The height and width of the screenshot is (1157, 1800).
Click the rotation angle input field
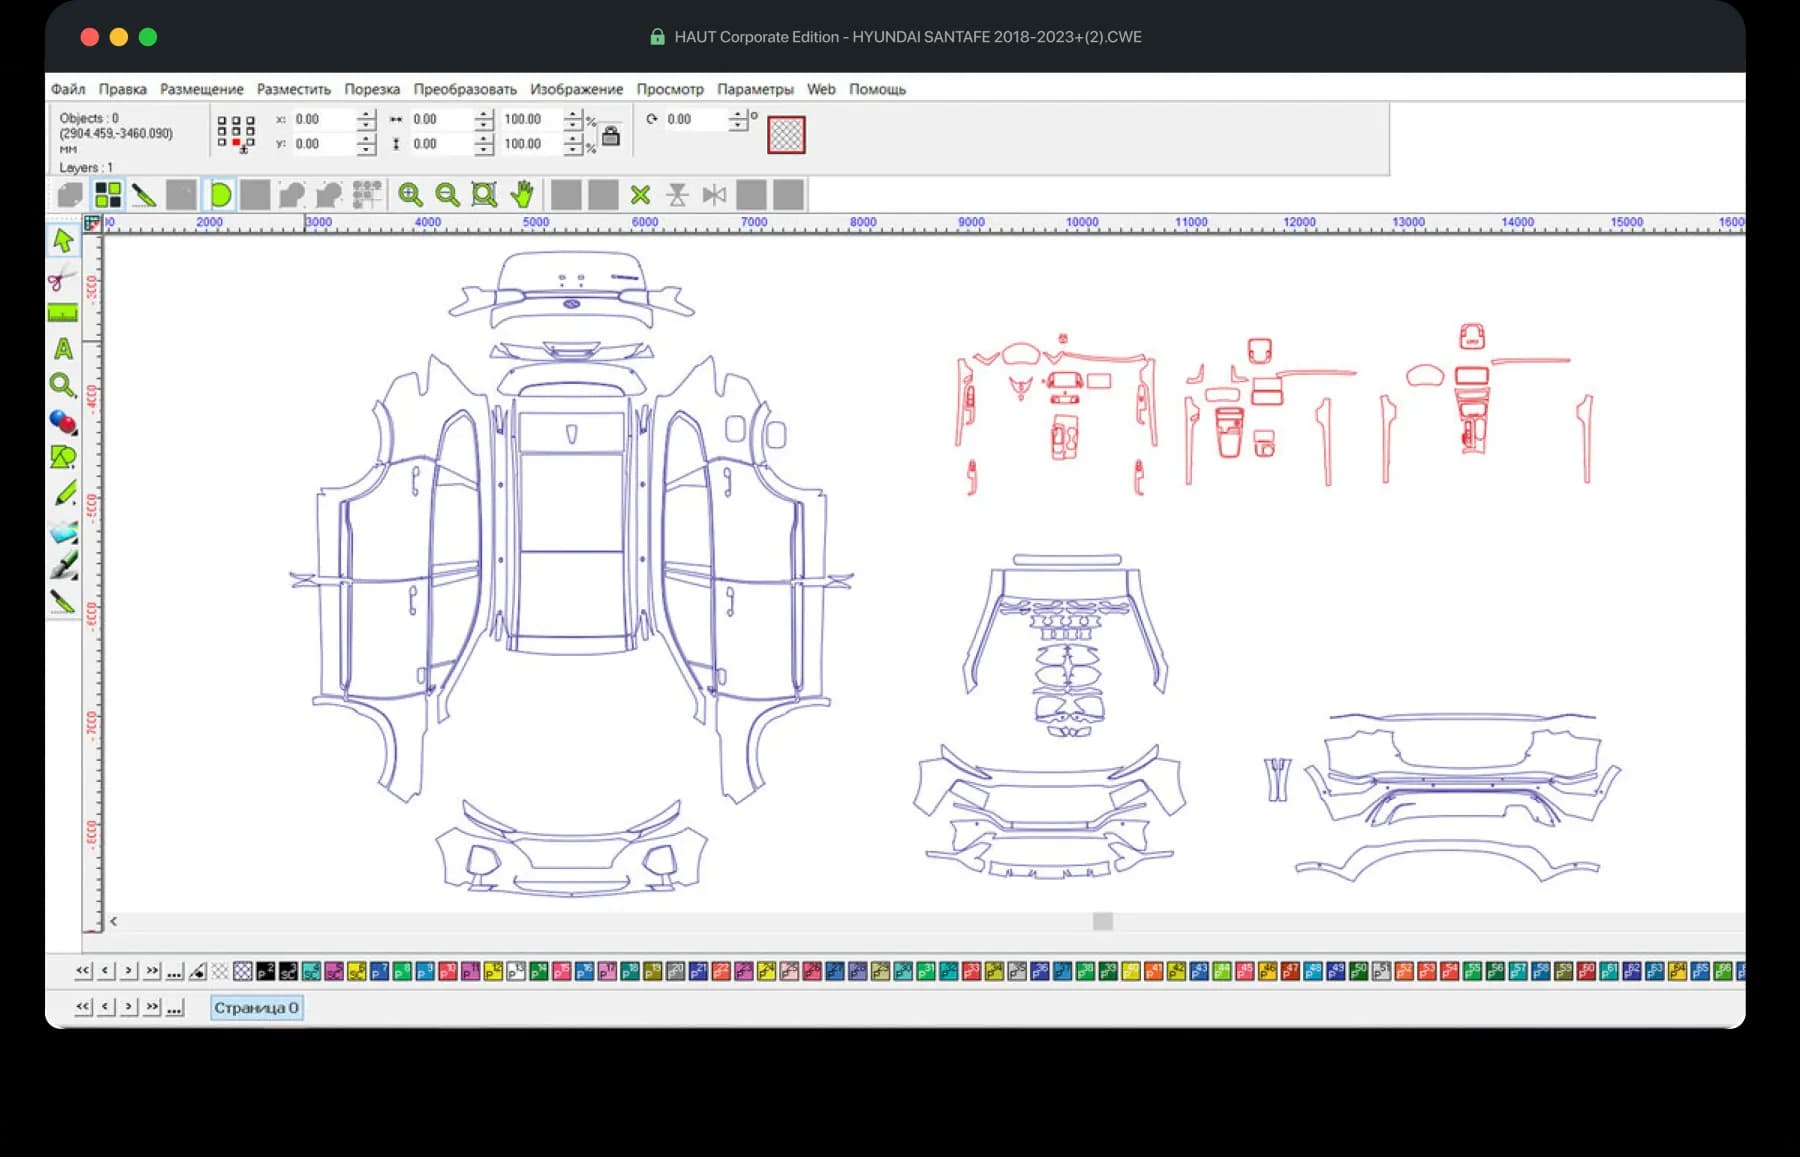(696, 119)
